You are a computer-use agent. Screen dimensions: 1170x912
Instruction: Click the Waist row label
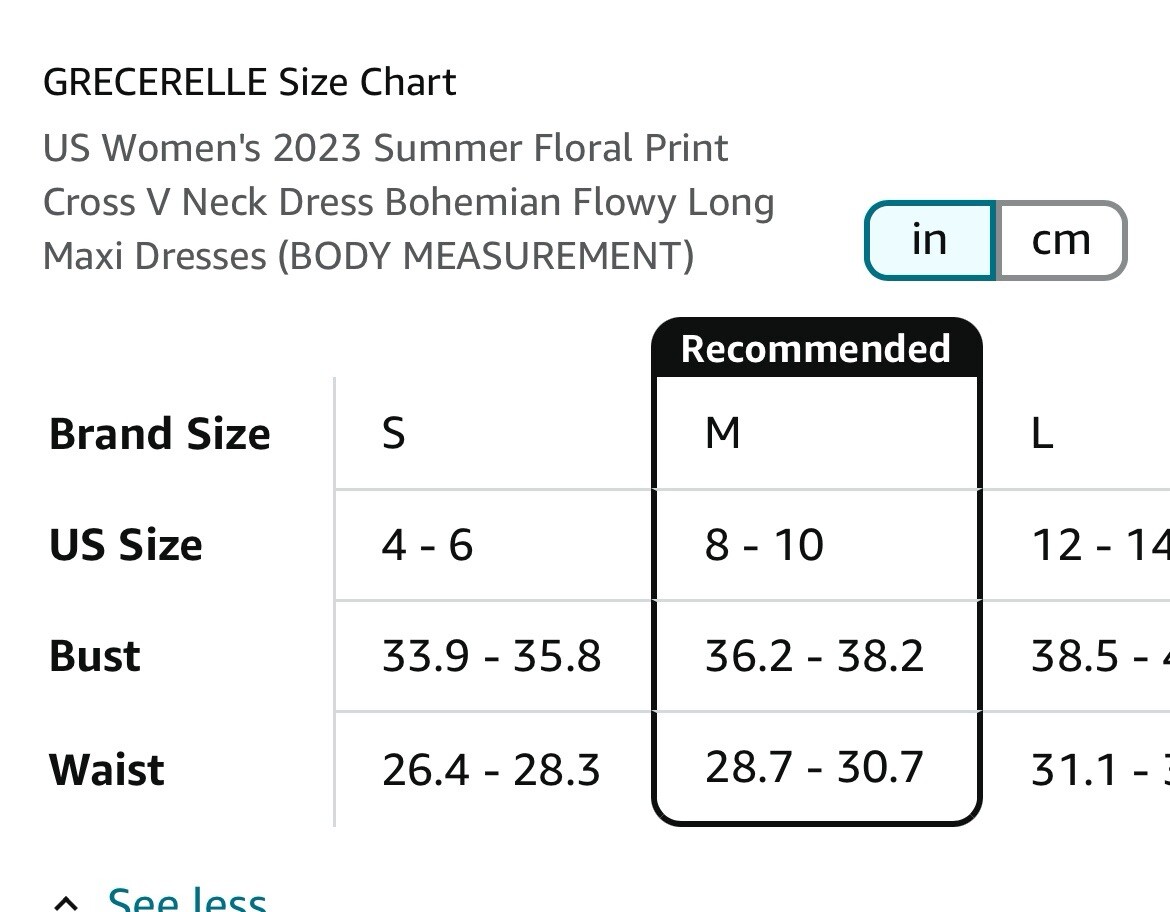pos(107,769)
